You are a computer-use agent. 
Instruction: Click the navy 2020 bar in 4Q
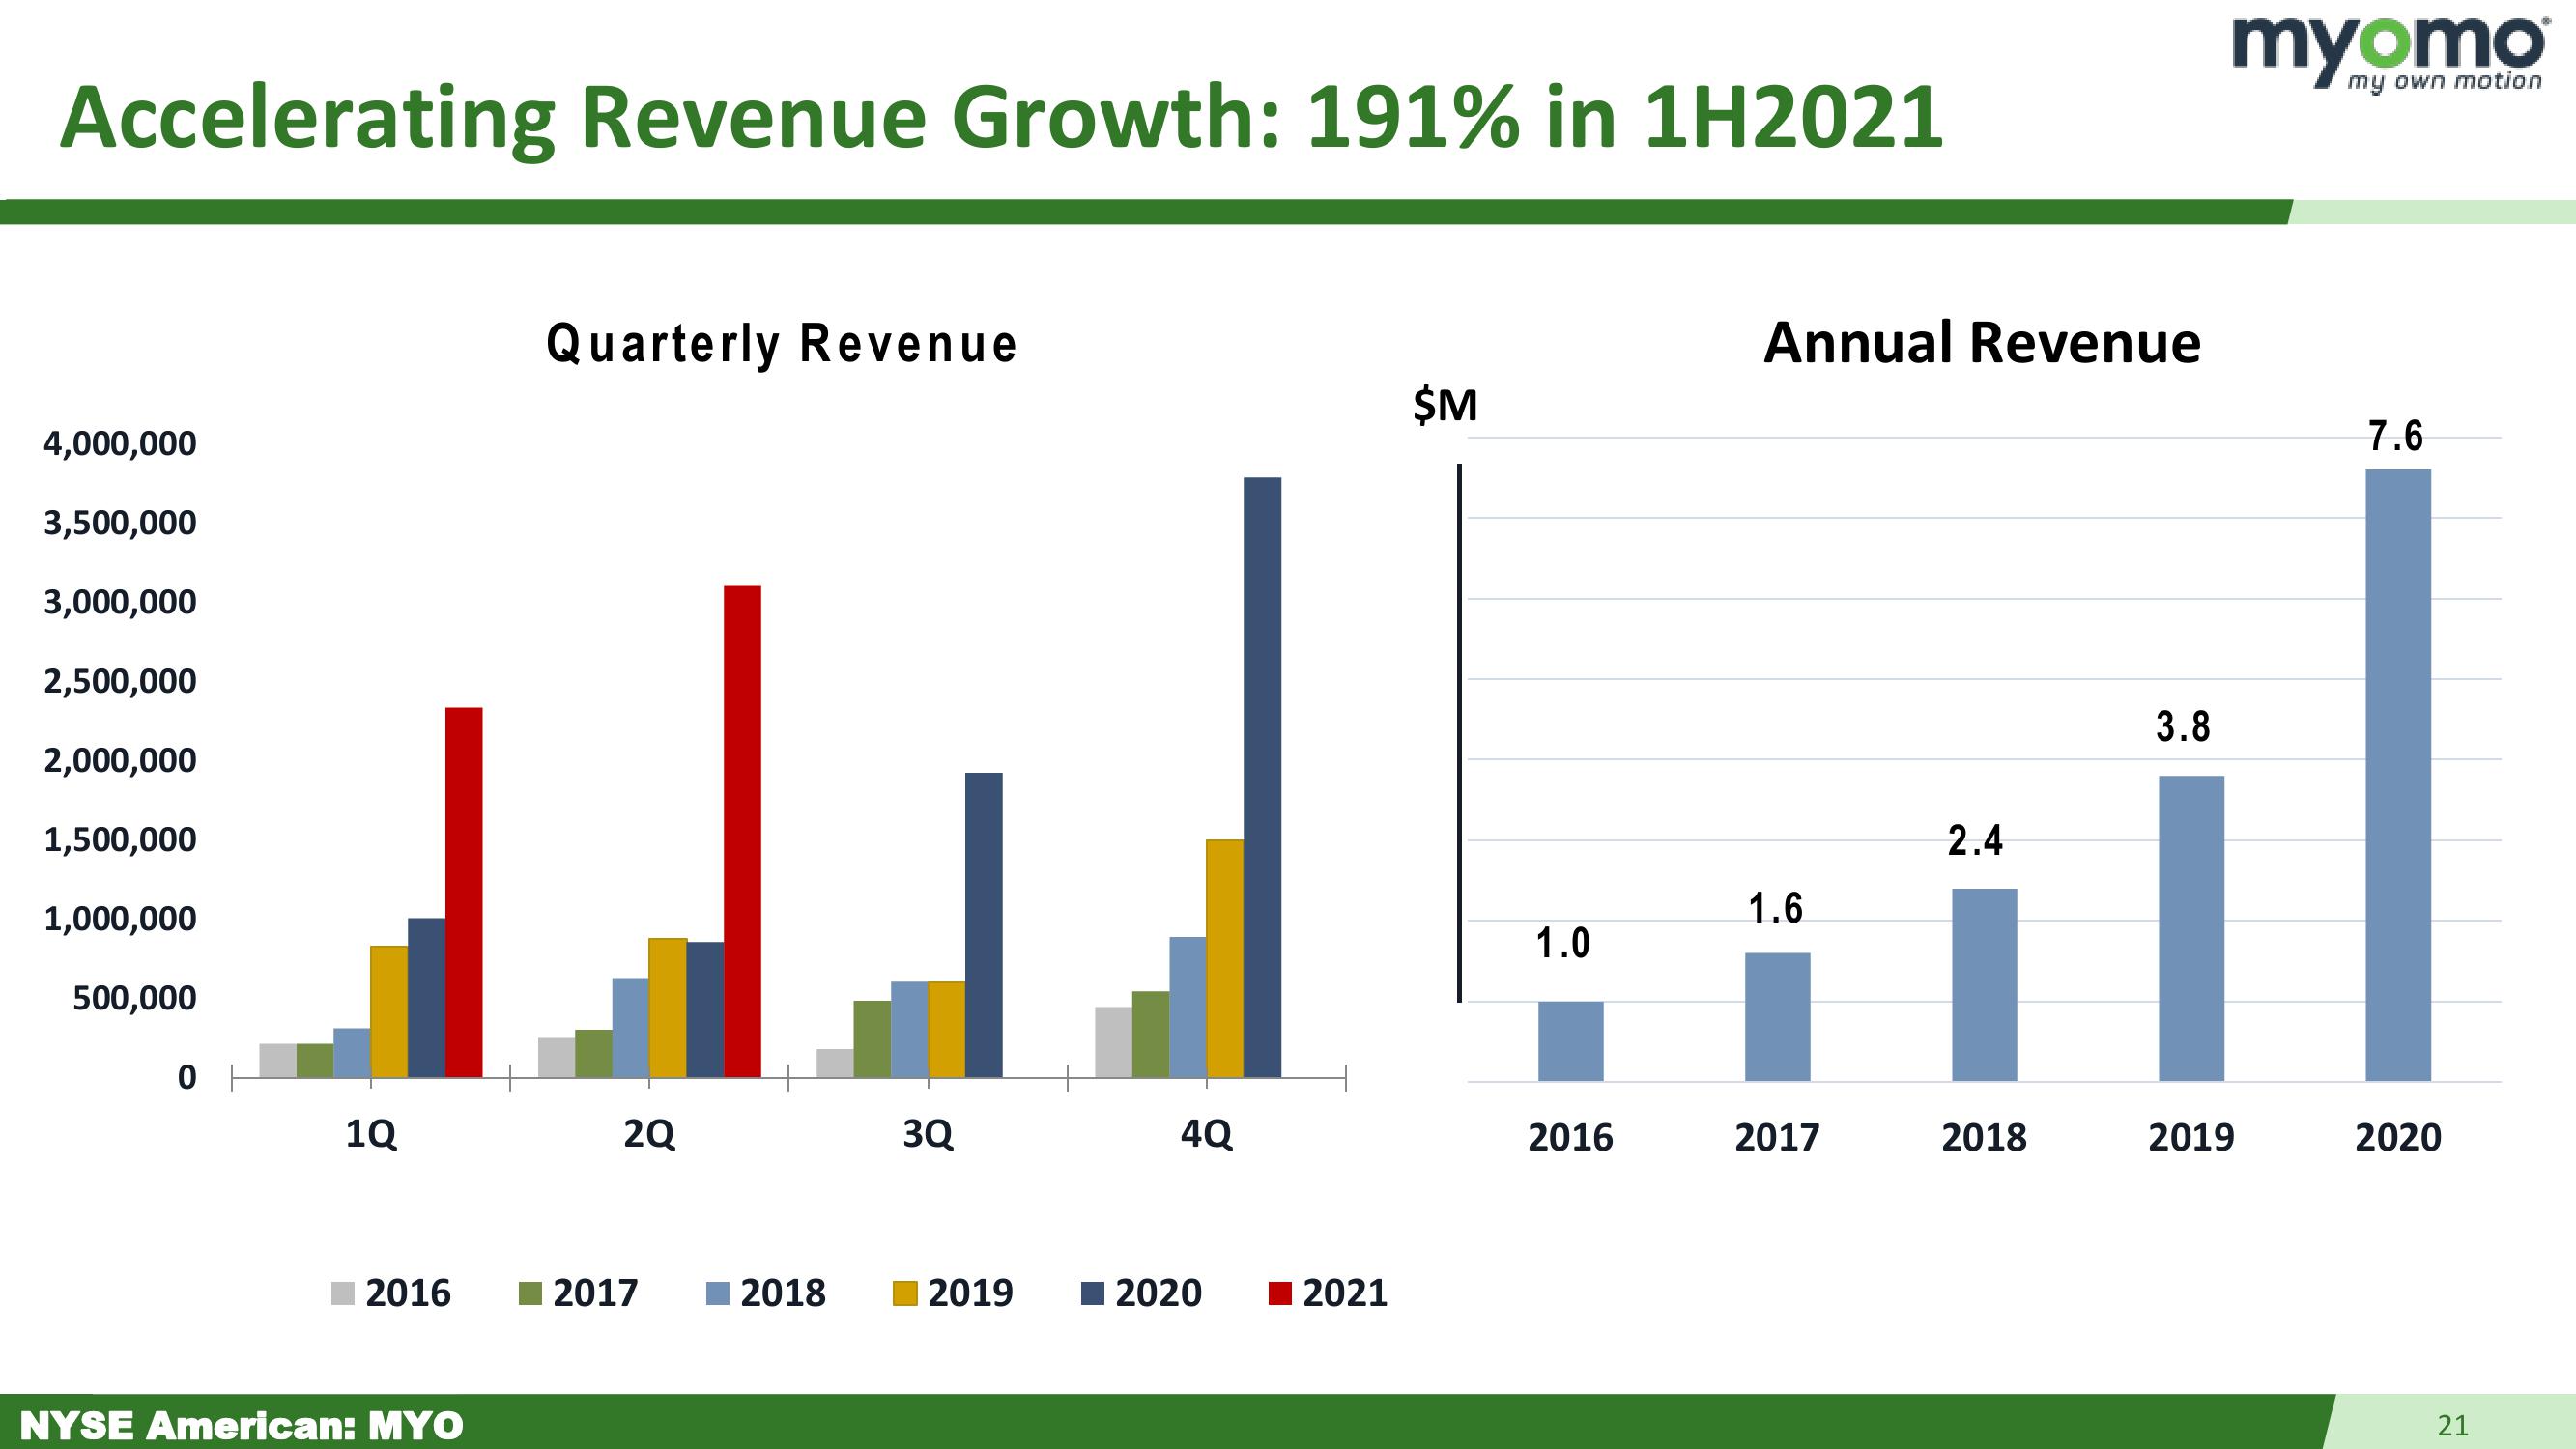1262,777
